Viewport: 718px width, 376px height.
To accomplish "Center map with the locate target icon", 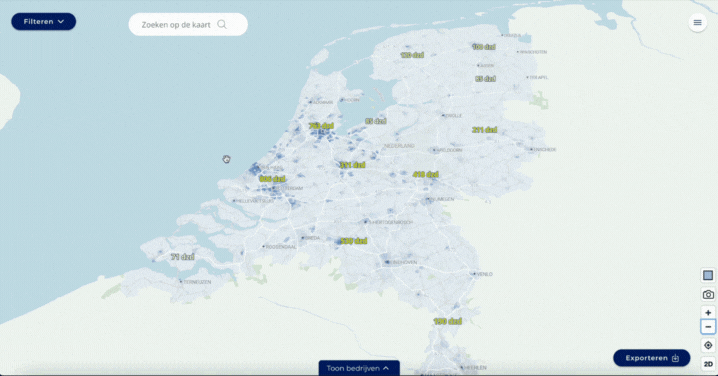I will [x=707, y=345].
